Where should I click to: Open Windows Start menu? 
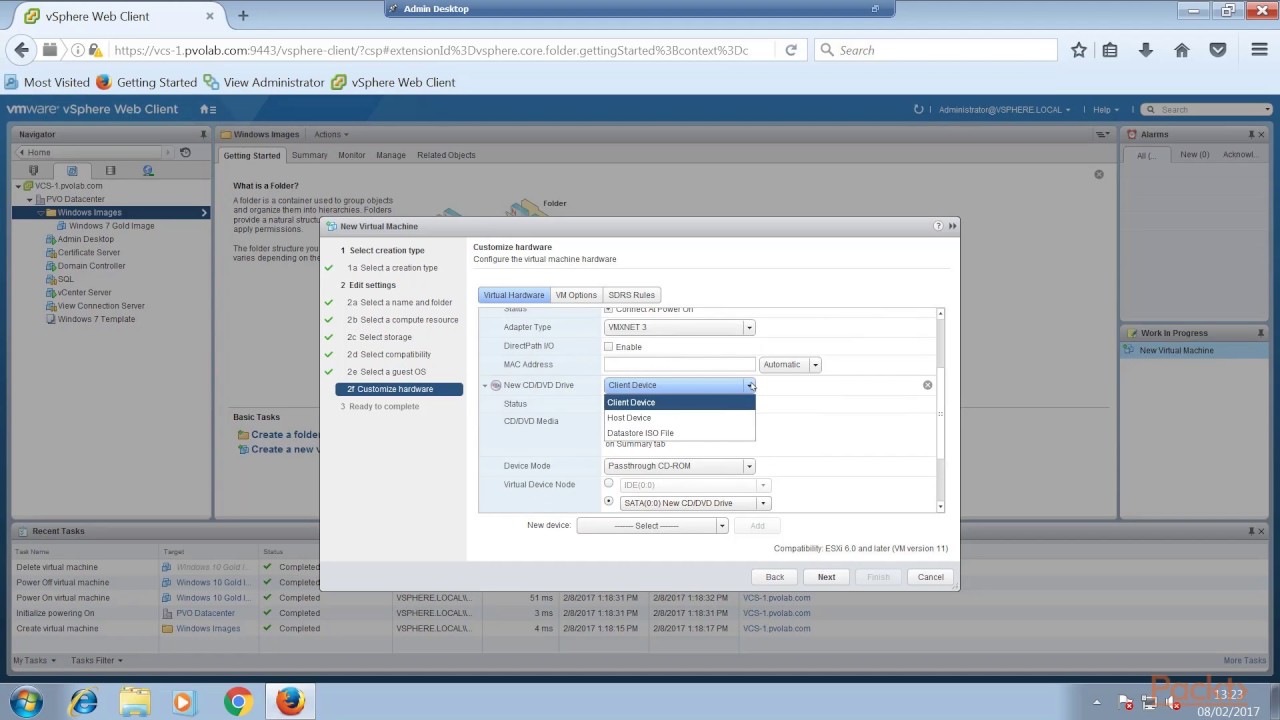(x=27, y=701)
